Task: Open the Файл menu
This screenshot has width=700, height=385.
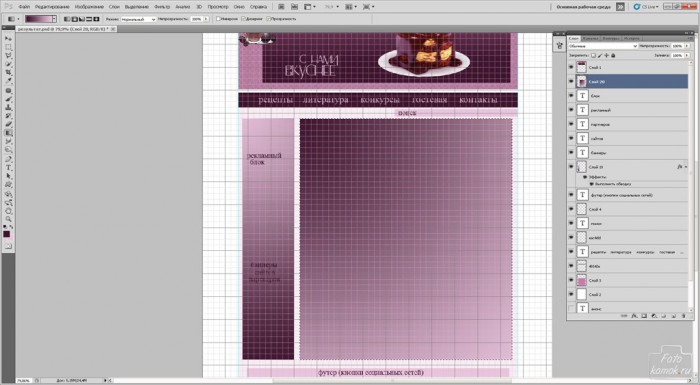Action: pos(24,7)
